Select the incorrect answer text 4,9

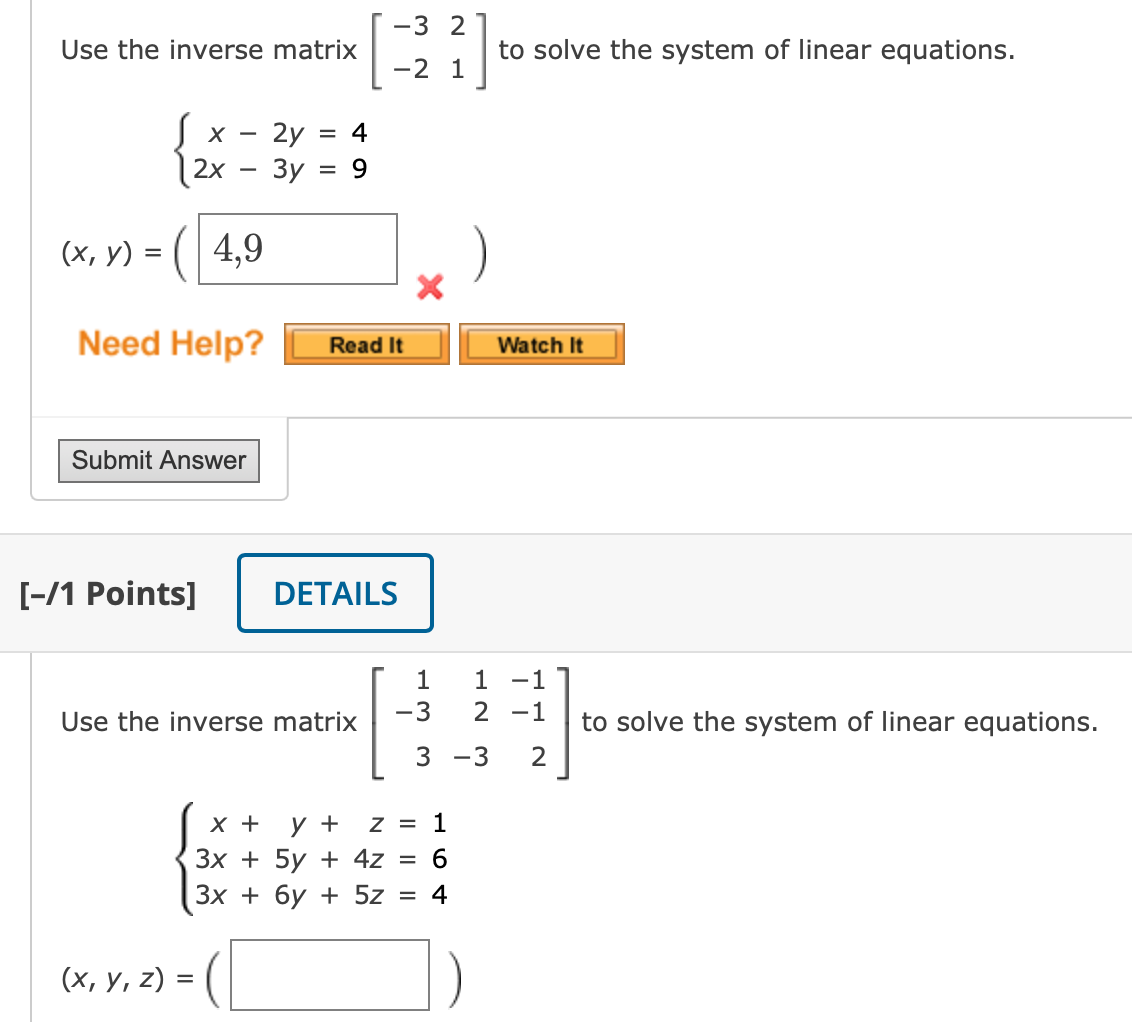pos(238,247)
